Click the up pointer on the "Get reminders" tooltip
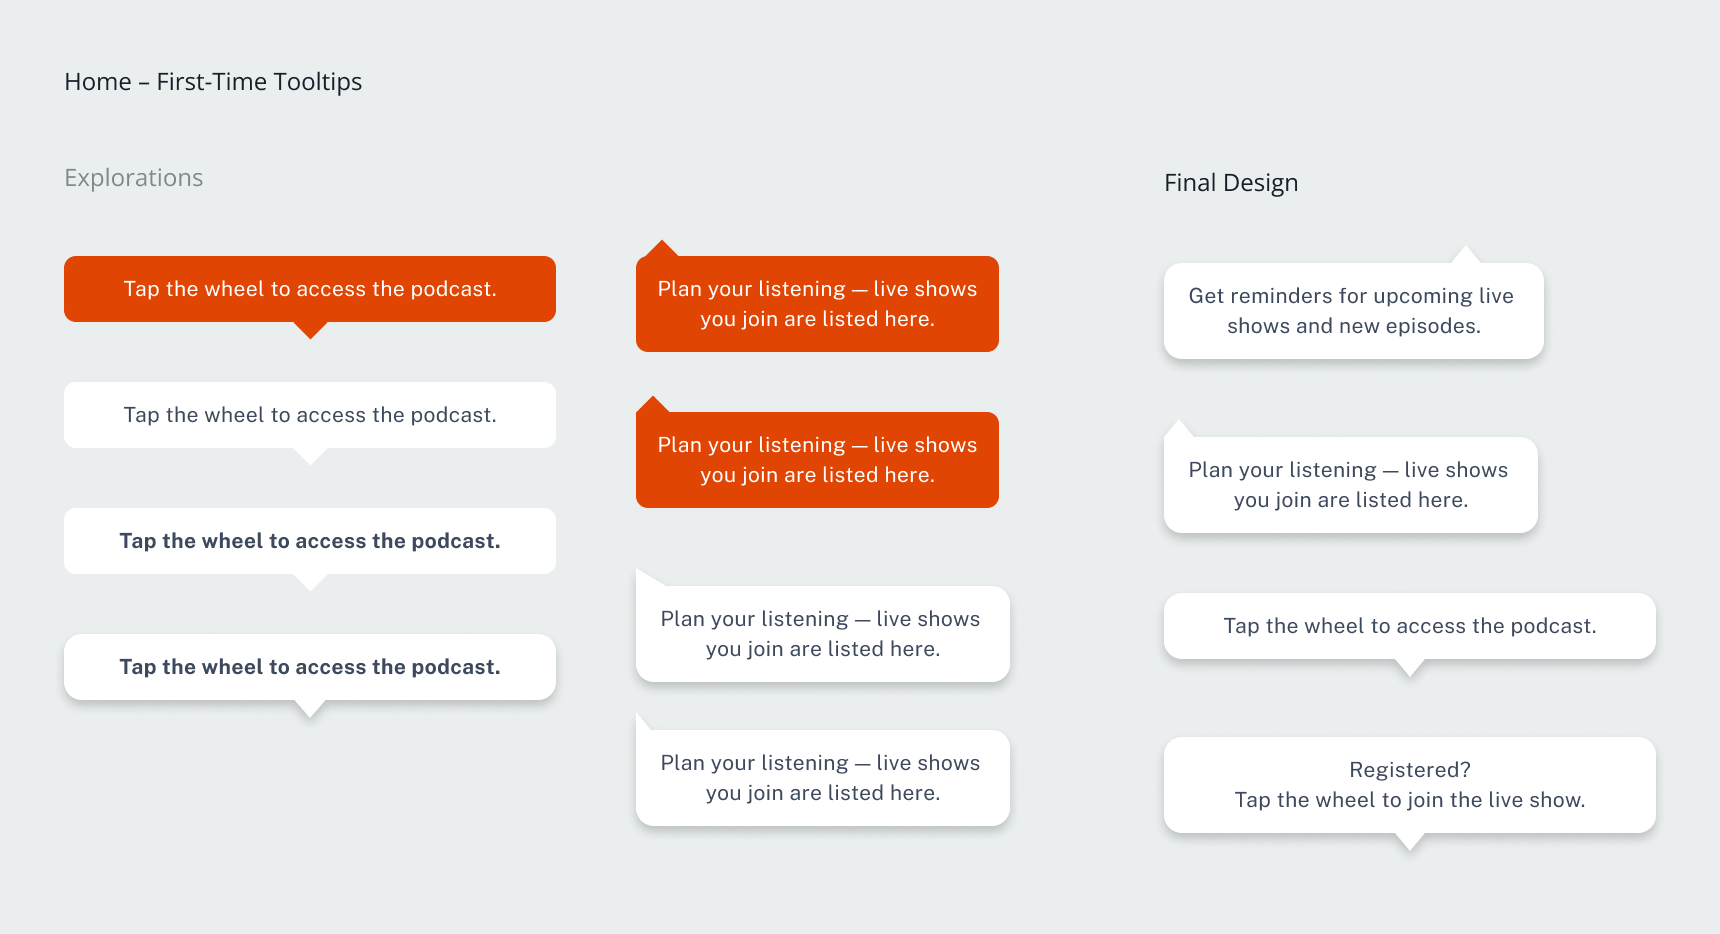Viewport: 1720px width, 934px height. [1465, 255]
